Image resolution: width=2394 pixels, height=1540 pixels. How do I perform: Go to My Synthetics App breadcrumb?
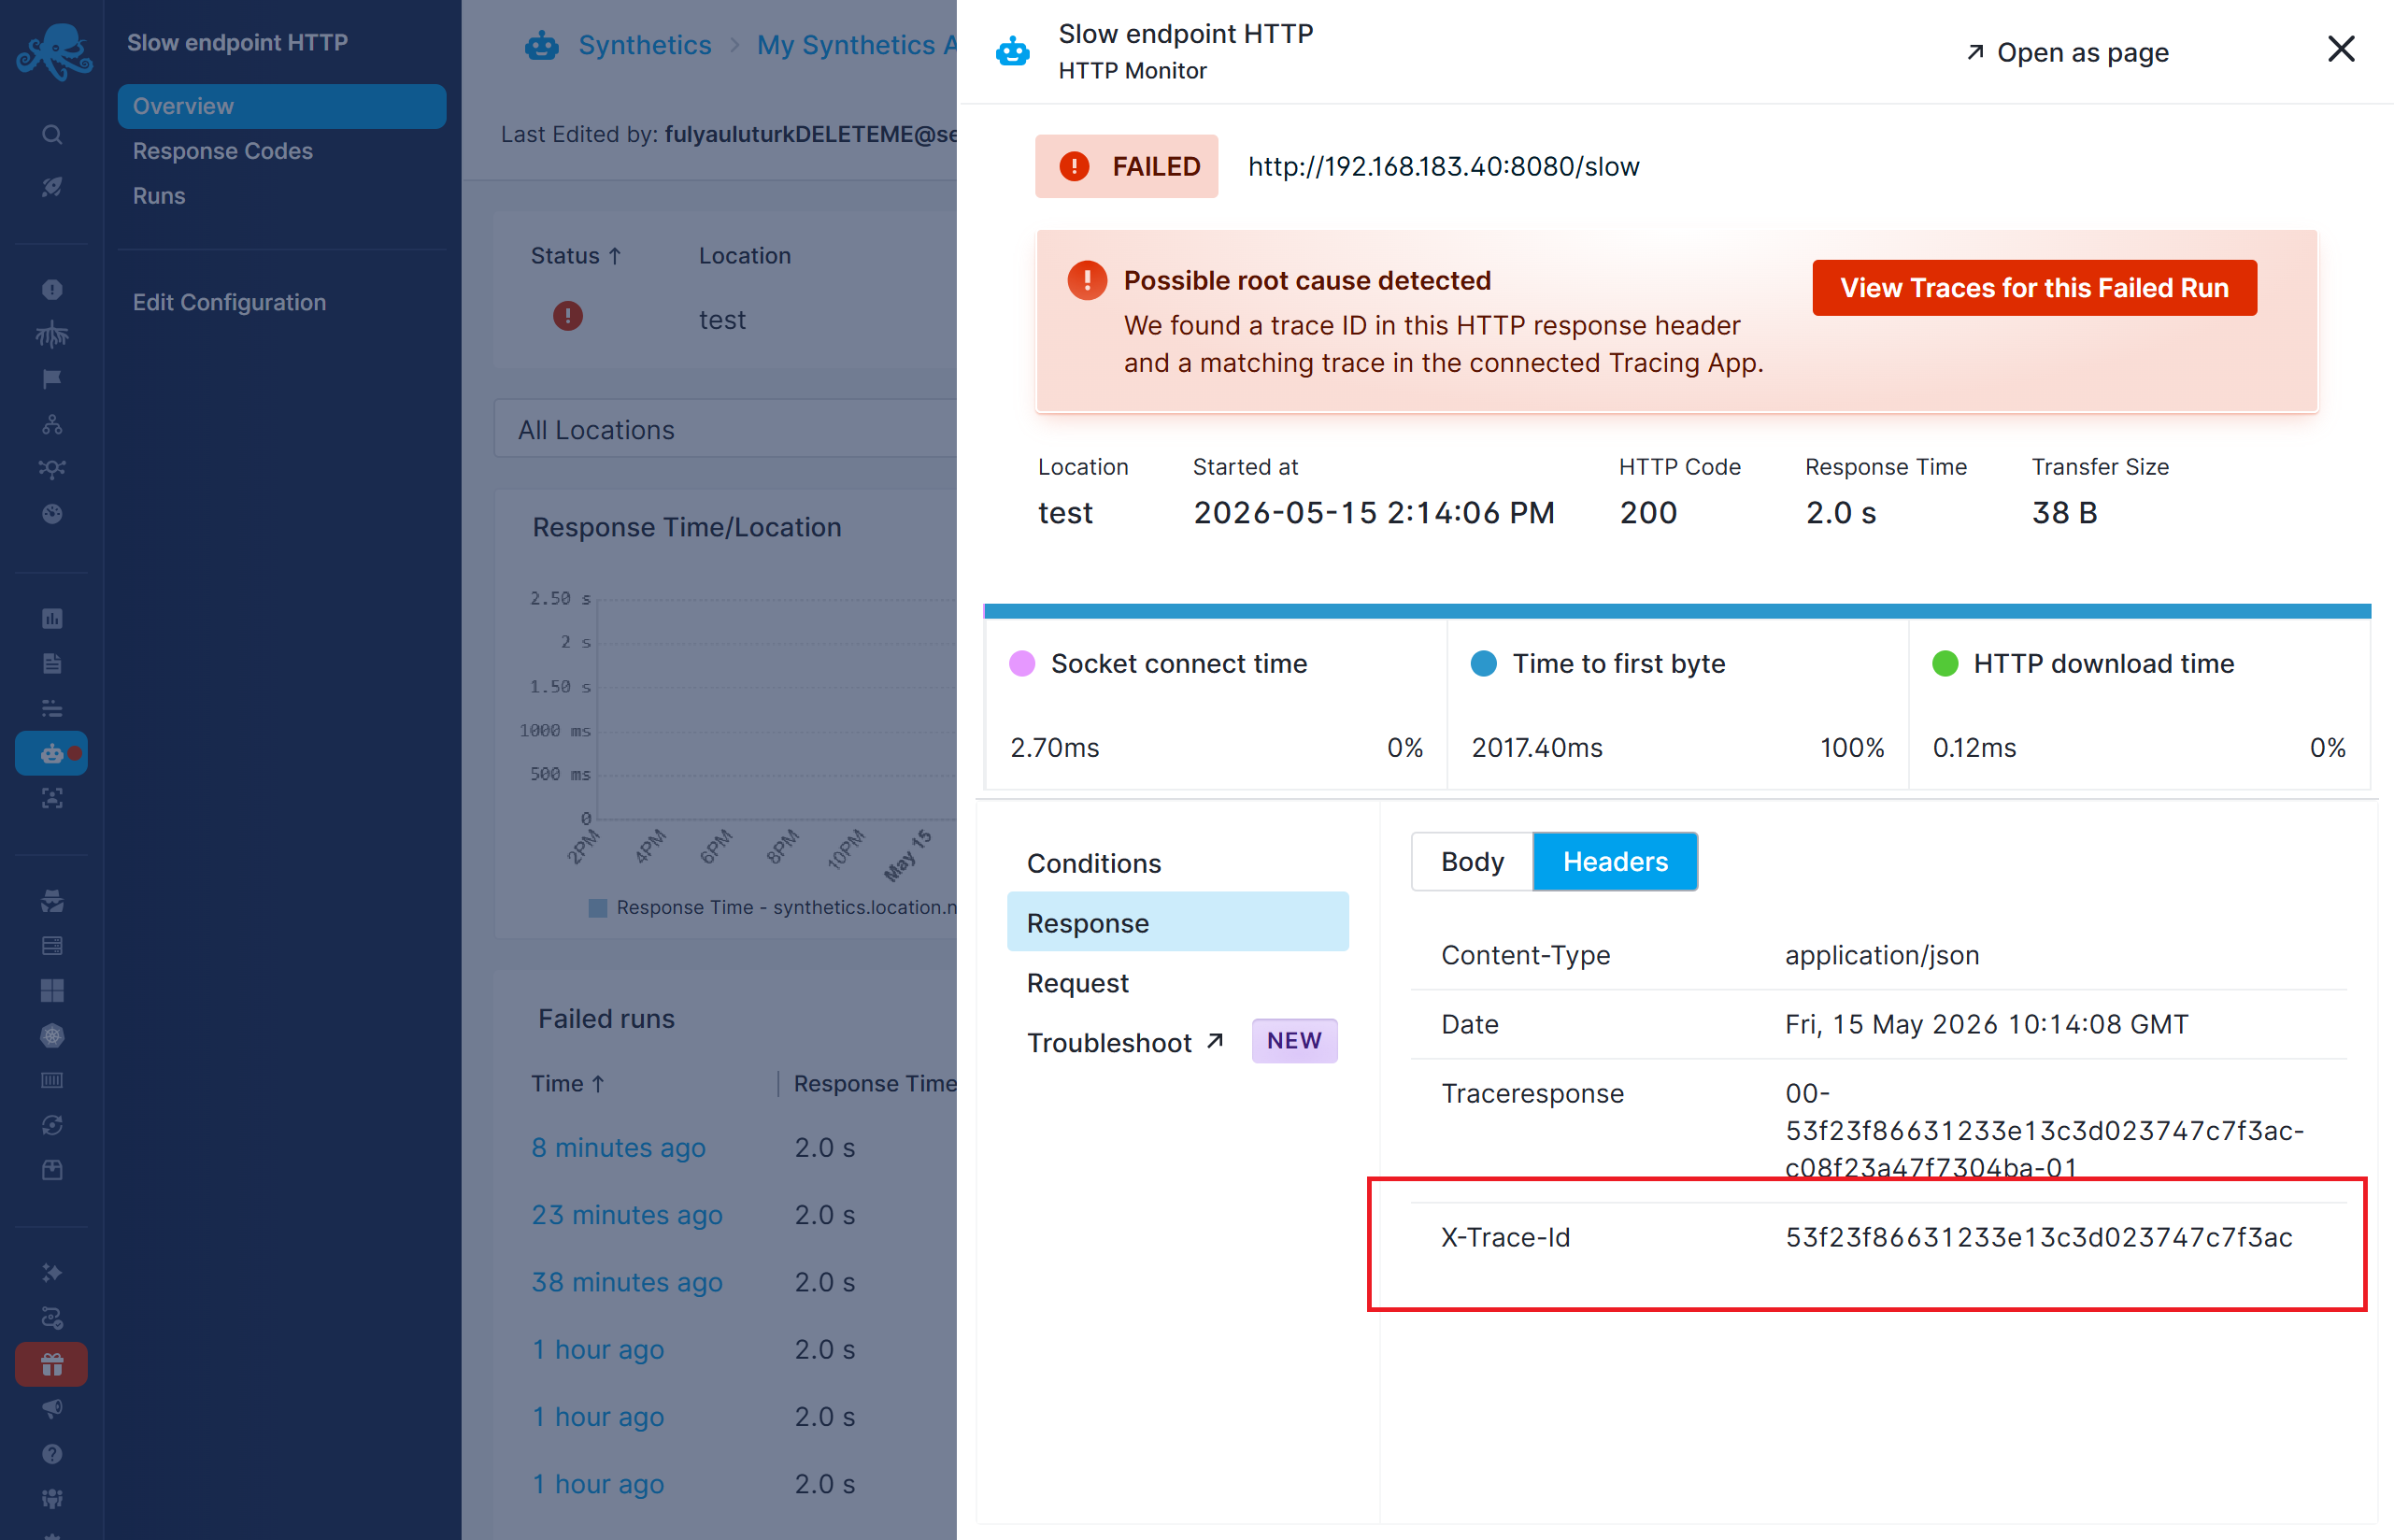point(856,45)
